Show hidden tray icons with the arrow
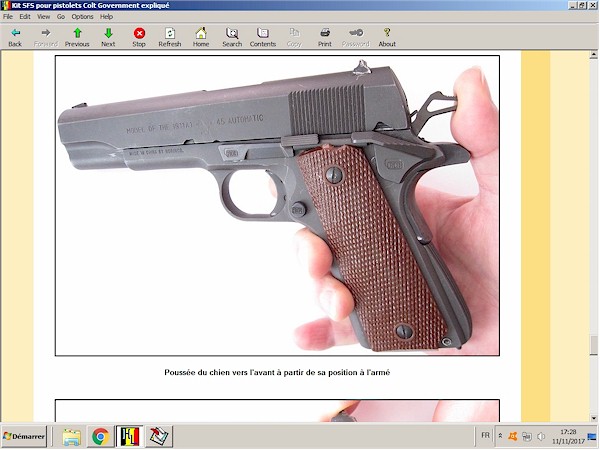Image resolution: width=600 pixels, height=450 pixels. [500, 436]
